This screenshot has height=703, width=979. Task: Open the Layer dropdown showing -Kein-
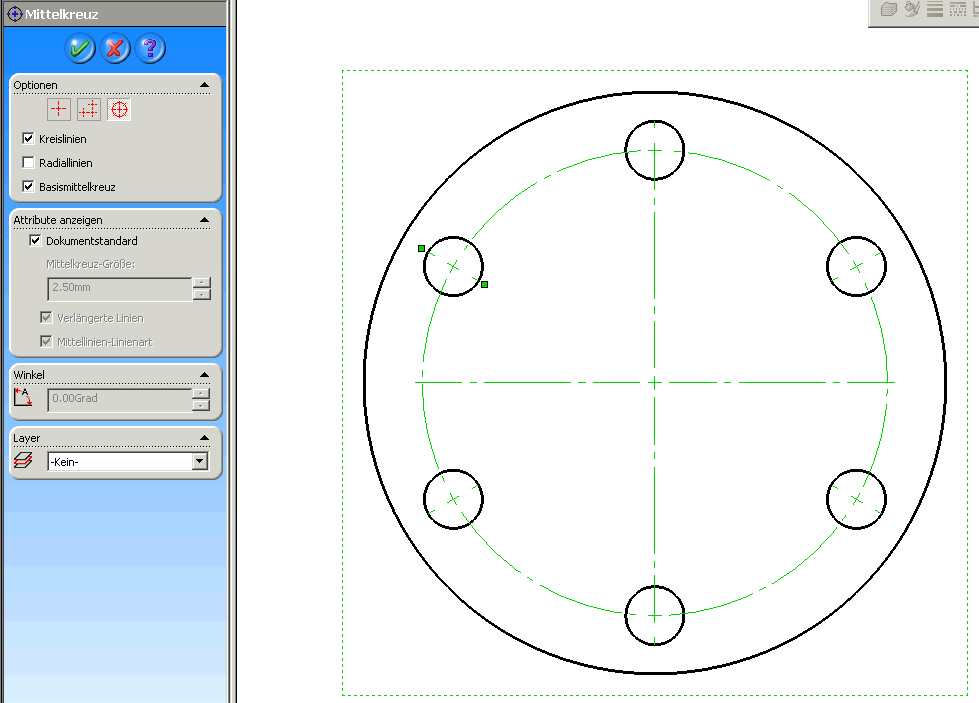coord(200,461)
